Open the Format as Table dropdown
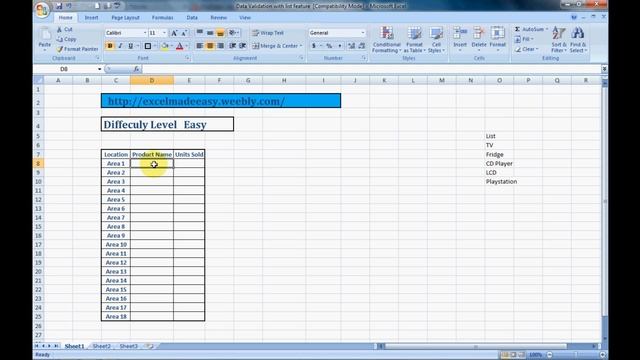This screenshot has width=640, height=360. pyautogui.click(x=414, y=40)
